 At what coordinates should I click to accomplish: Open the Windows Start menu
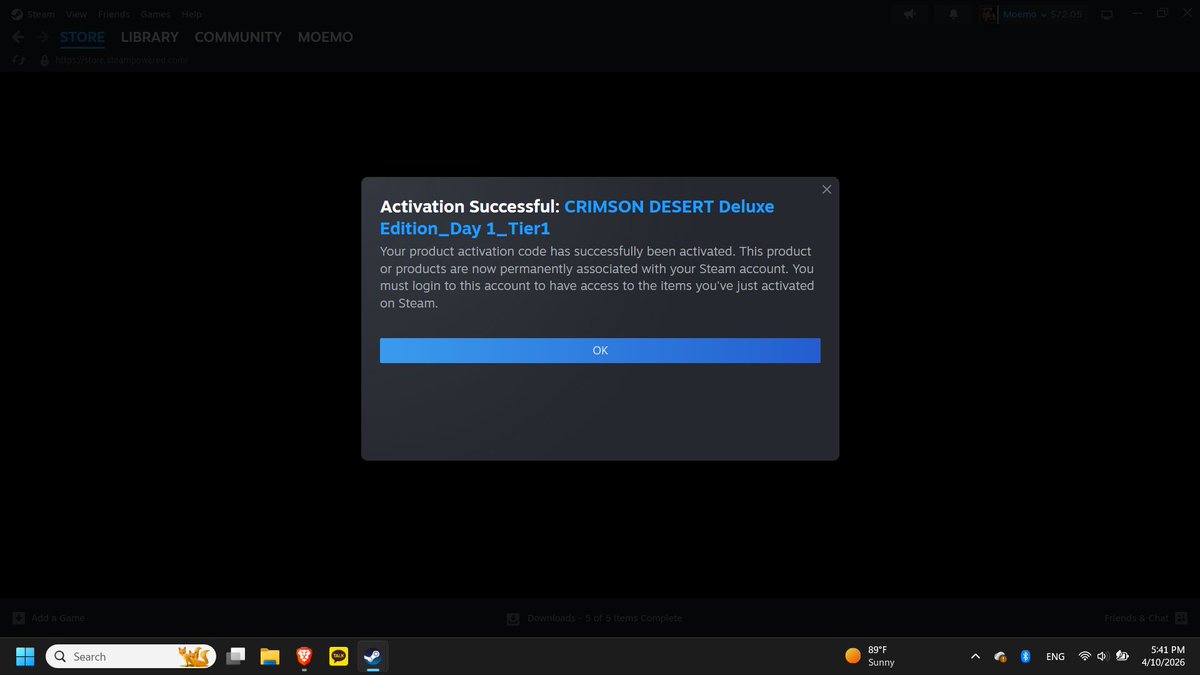coord(24,656)
